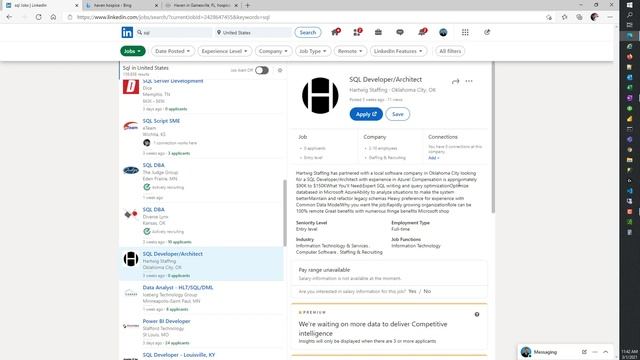Switch to the Haven Hospice Bing tab
This screenshot has height=360, width=640.
click(x=121, y=5)
